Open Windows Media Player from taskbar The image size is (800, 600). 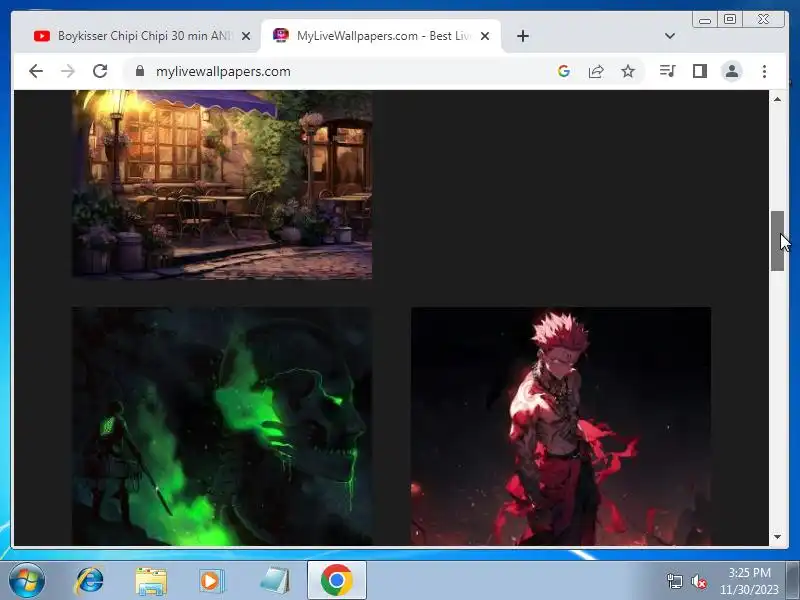(211, 581)
